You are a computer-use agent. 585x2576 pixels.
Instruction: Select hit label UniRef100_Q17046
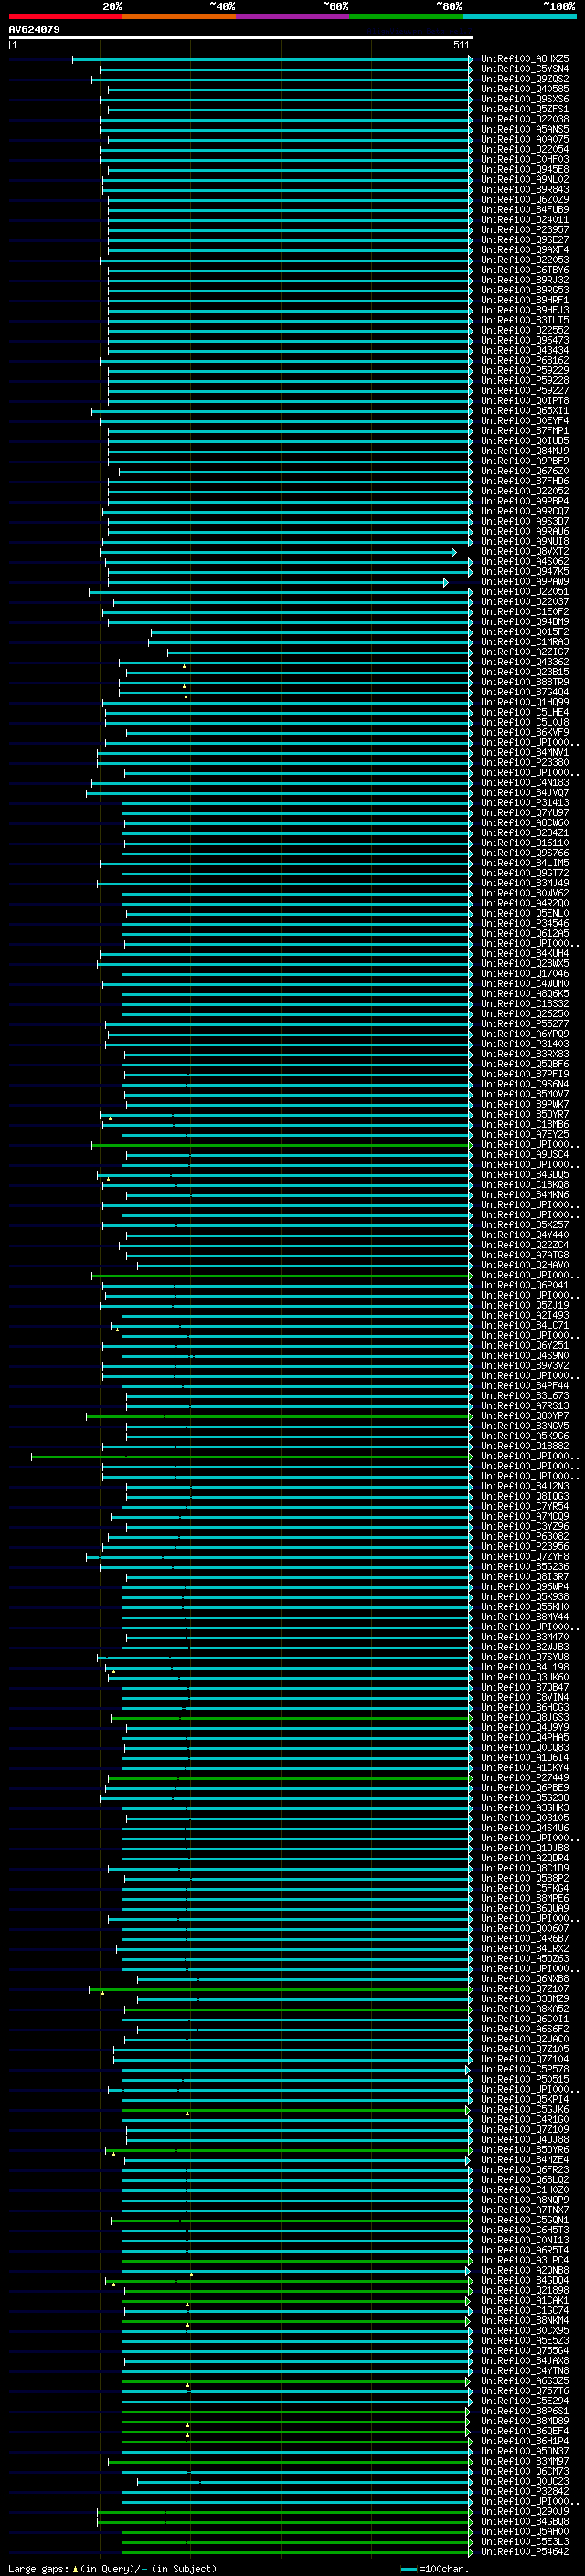(x=525, y=973)
